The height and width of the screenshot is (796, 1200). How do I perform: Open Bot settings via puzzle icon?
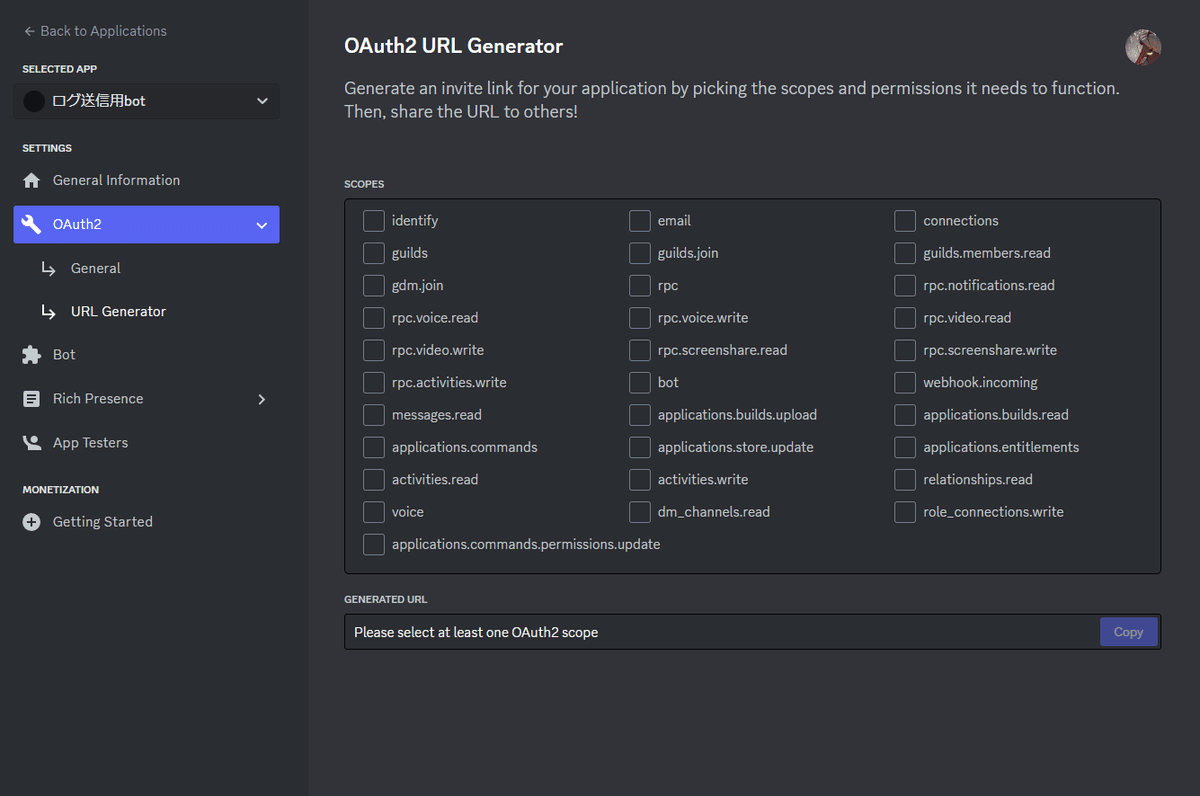30,354
